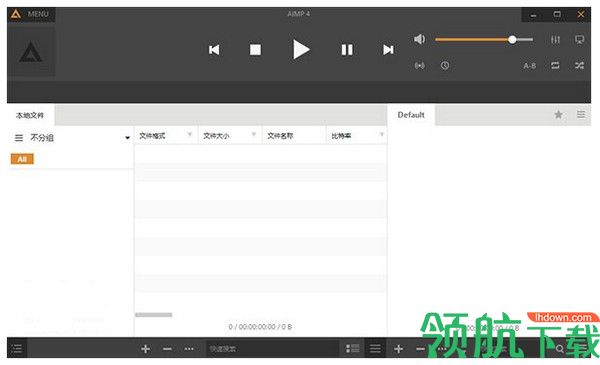
Task: Mute audio with the speaker icon
Action: coord(419,39)
